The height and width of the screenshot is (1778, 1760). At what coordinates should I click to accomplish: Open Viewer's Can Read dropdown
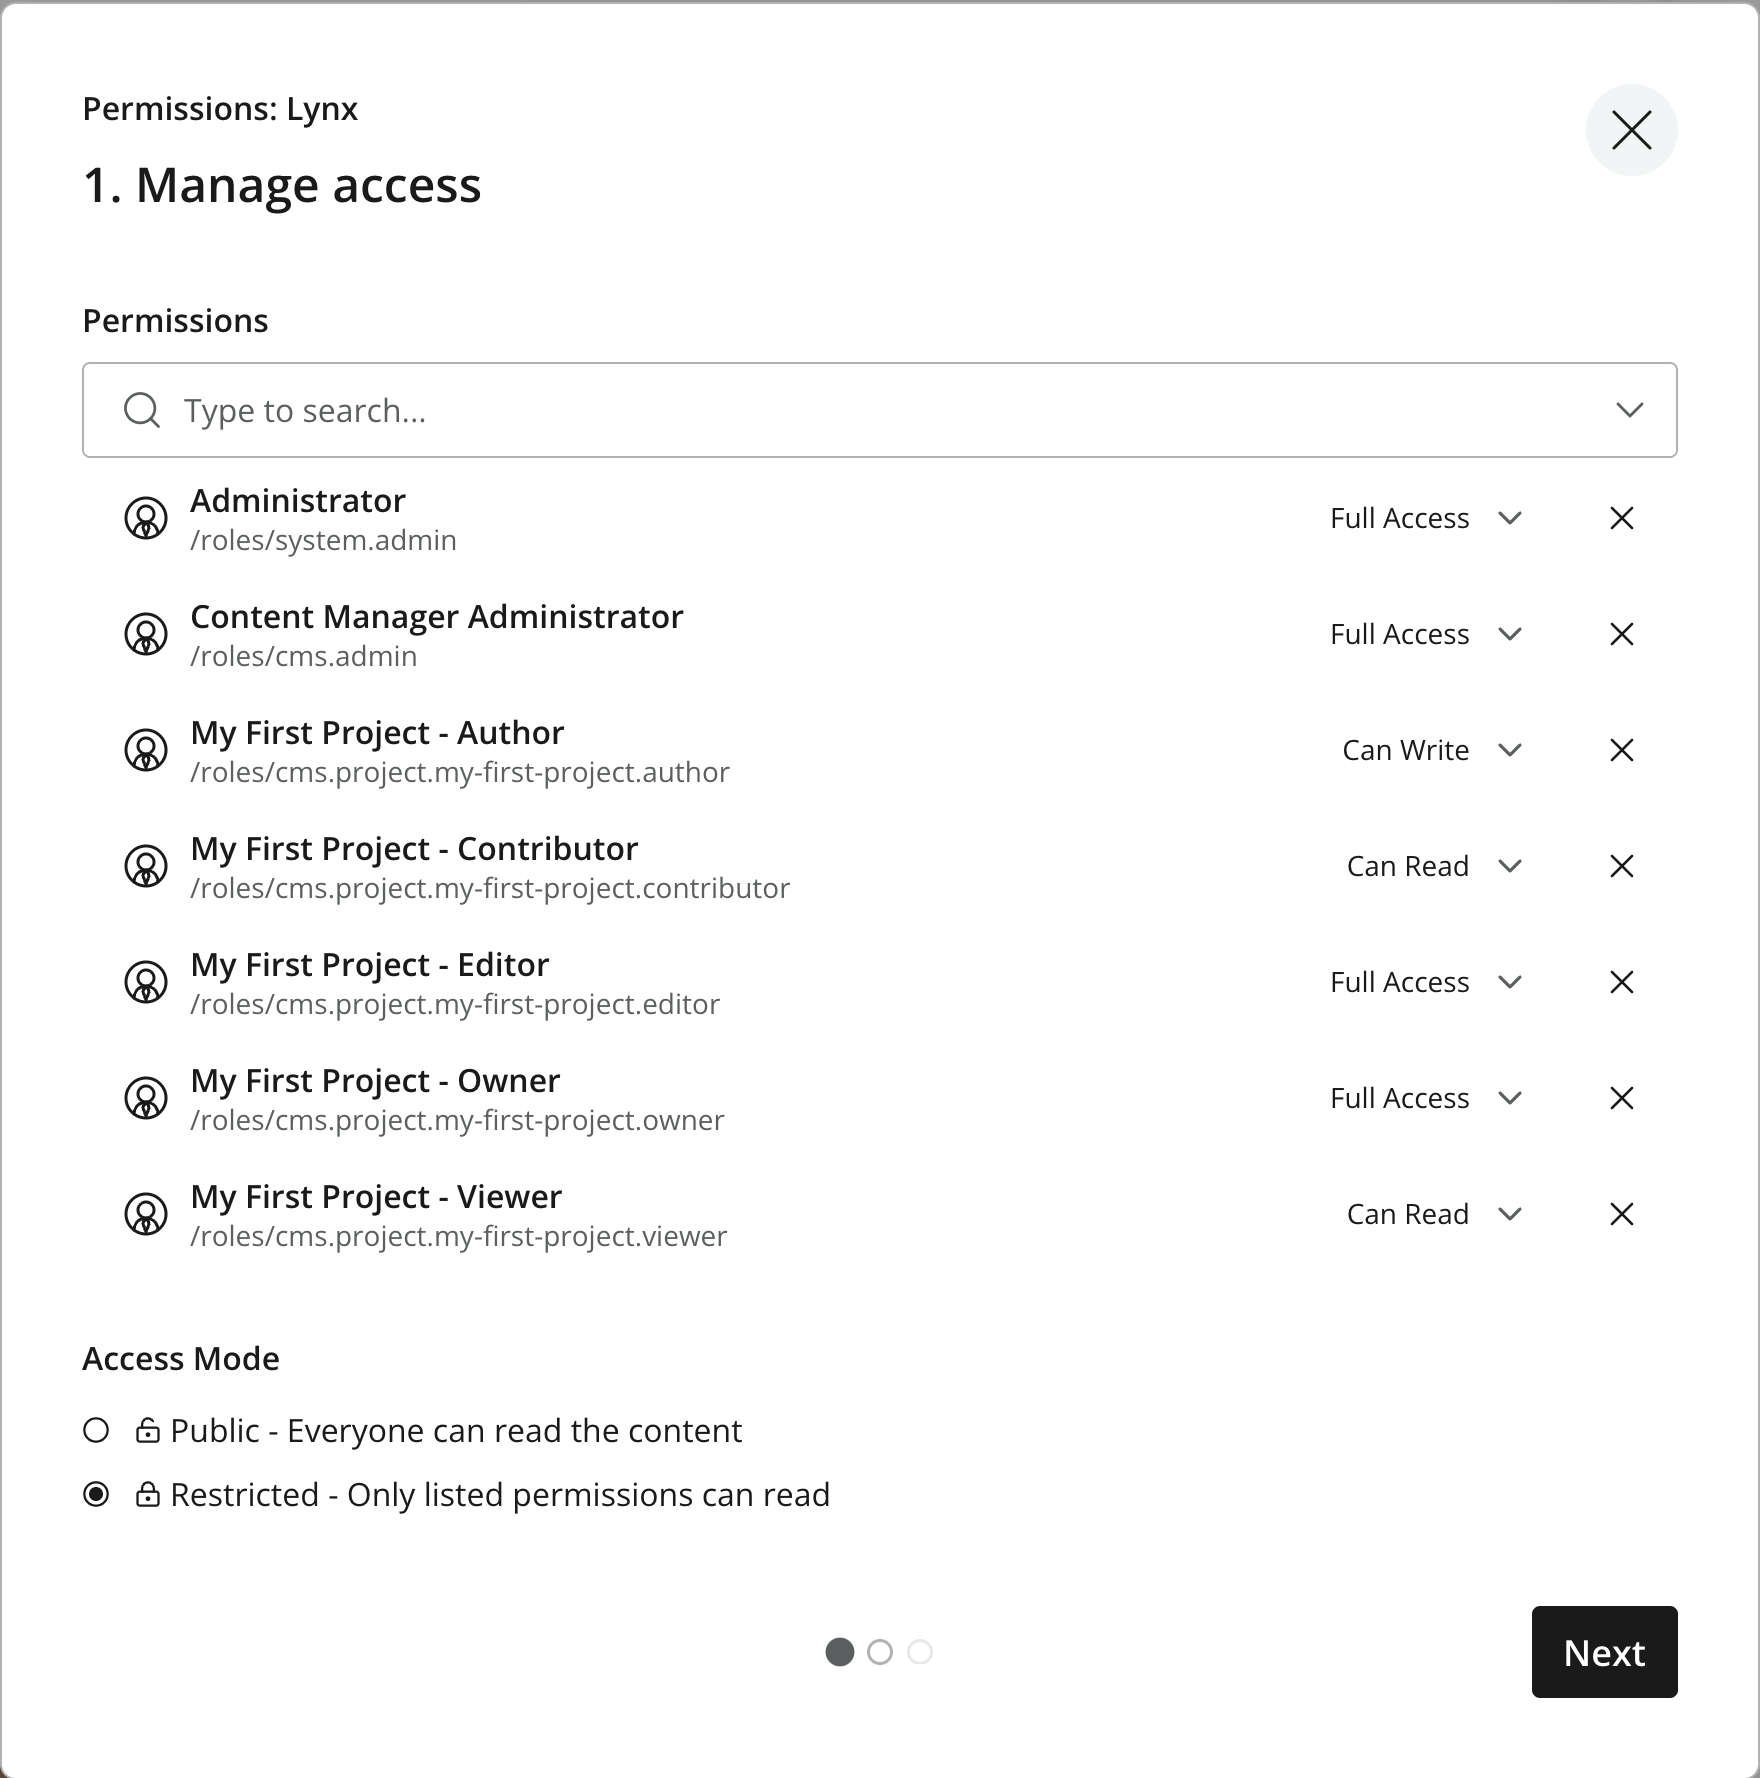pyautogui.click(x=1435, y=1214)
